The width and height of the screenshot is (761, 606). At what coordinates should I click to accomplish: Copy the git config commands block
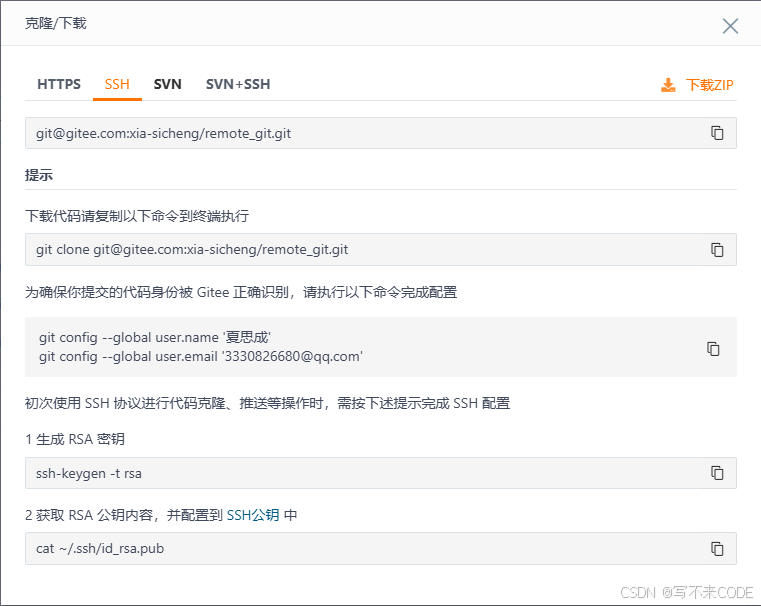713,348
